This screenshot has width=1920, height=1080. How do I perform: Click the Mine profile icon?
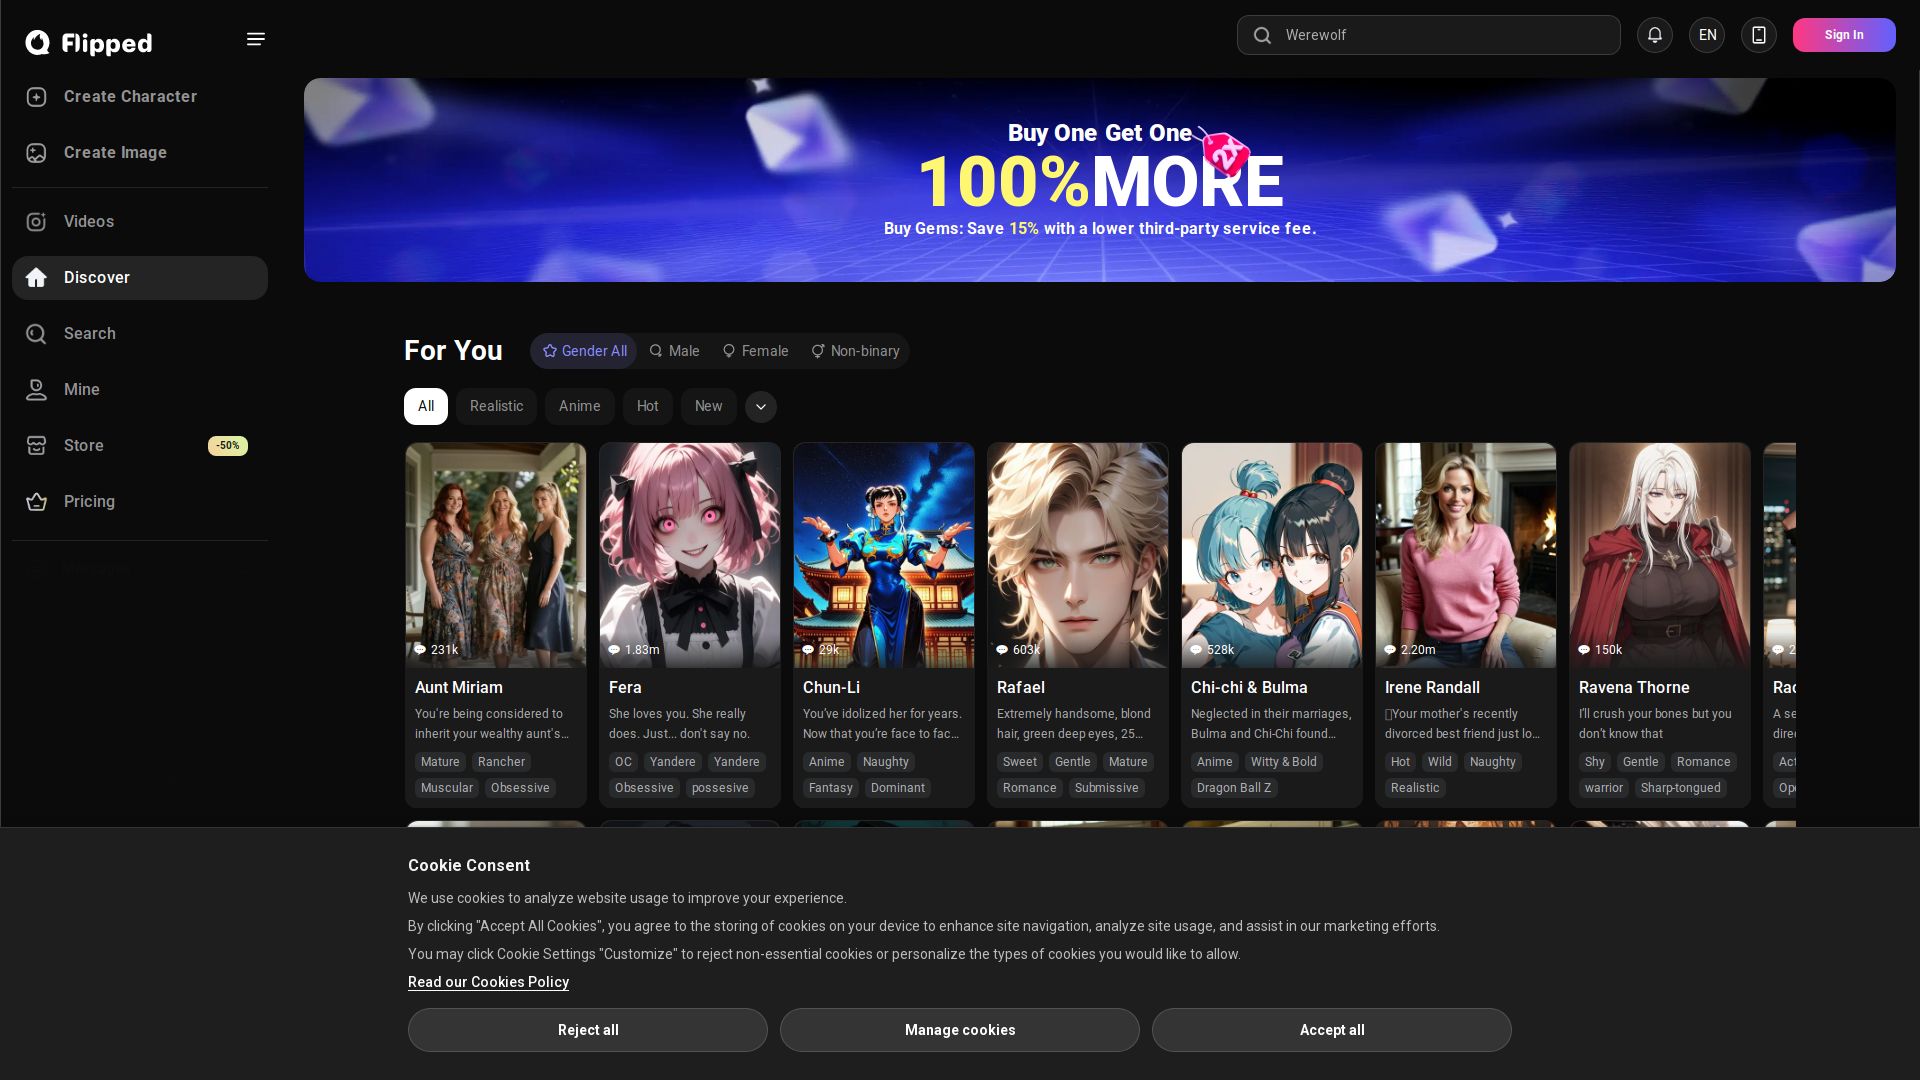click(37, 390)
